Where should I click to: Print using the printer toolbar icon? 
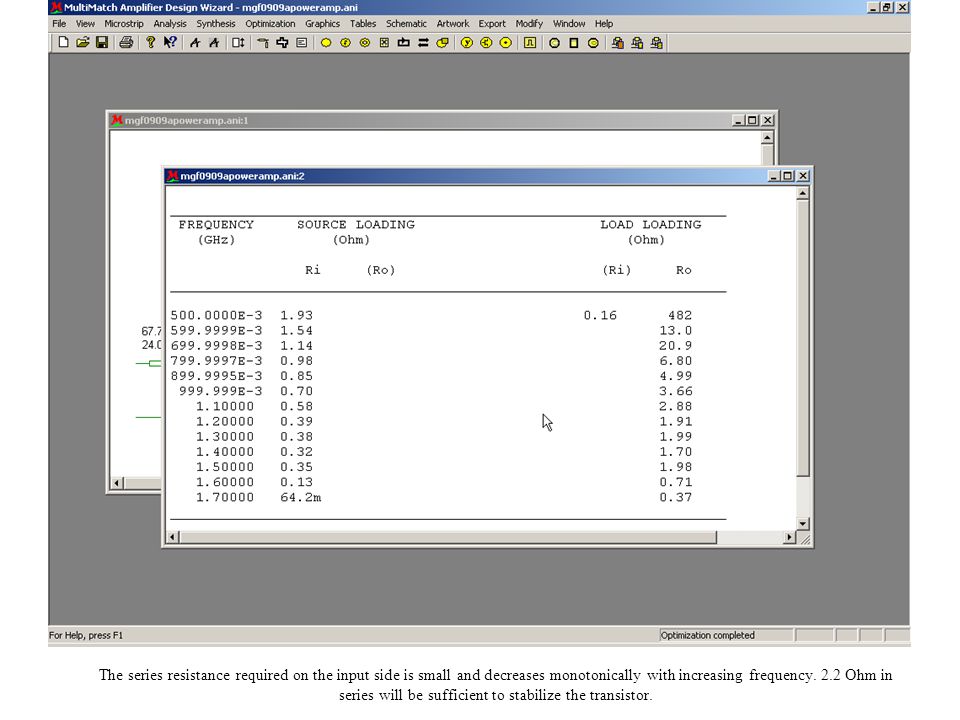point(126,42)
